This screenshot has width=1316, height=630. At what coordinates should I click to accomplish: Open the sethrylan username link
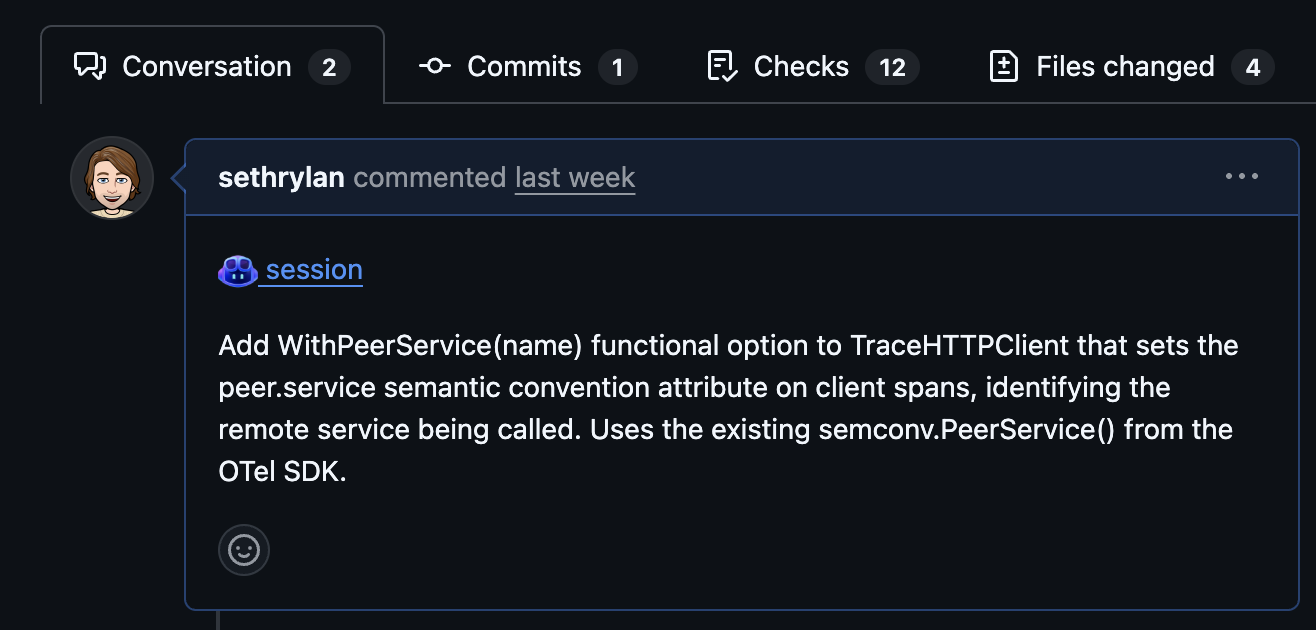click(281, 178)
